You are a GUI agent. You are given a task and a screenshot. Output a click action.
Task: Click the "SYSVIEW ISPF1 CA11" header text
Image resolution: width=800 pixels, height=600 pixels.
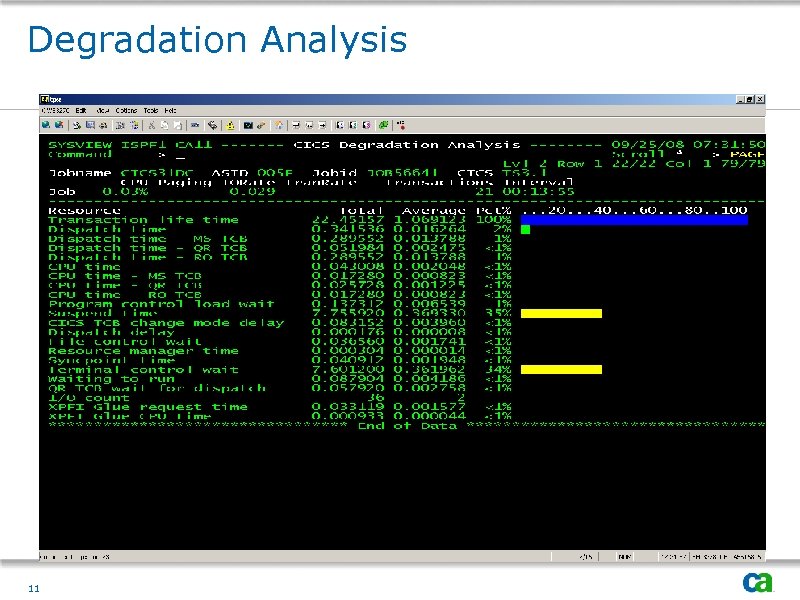tap(130, 145)
